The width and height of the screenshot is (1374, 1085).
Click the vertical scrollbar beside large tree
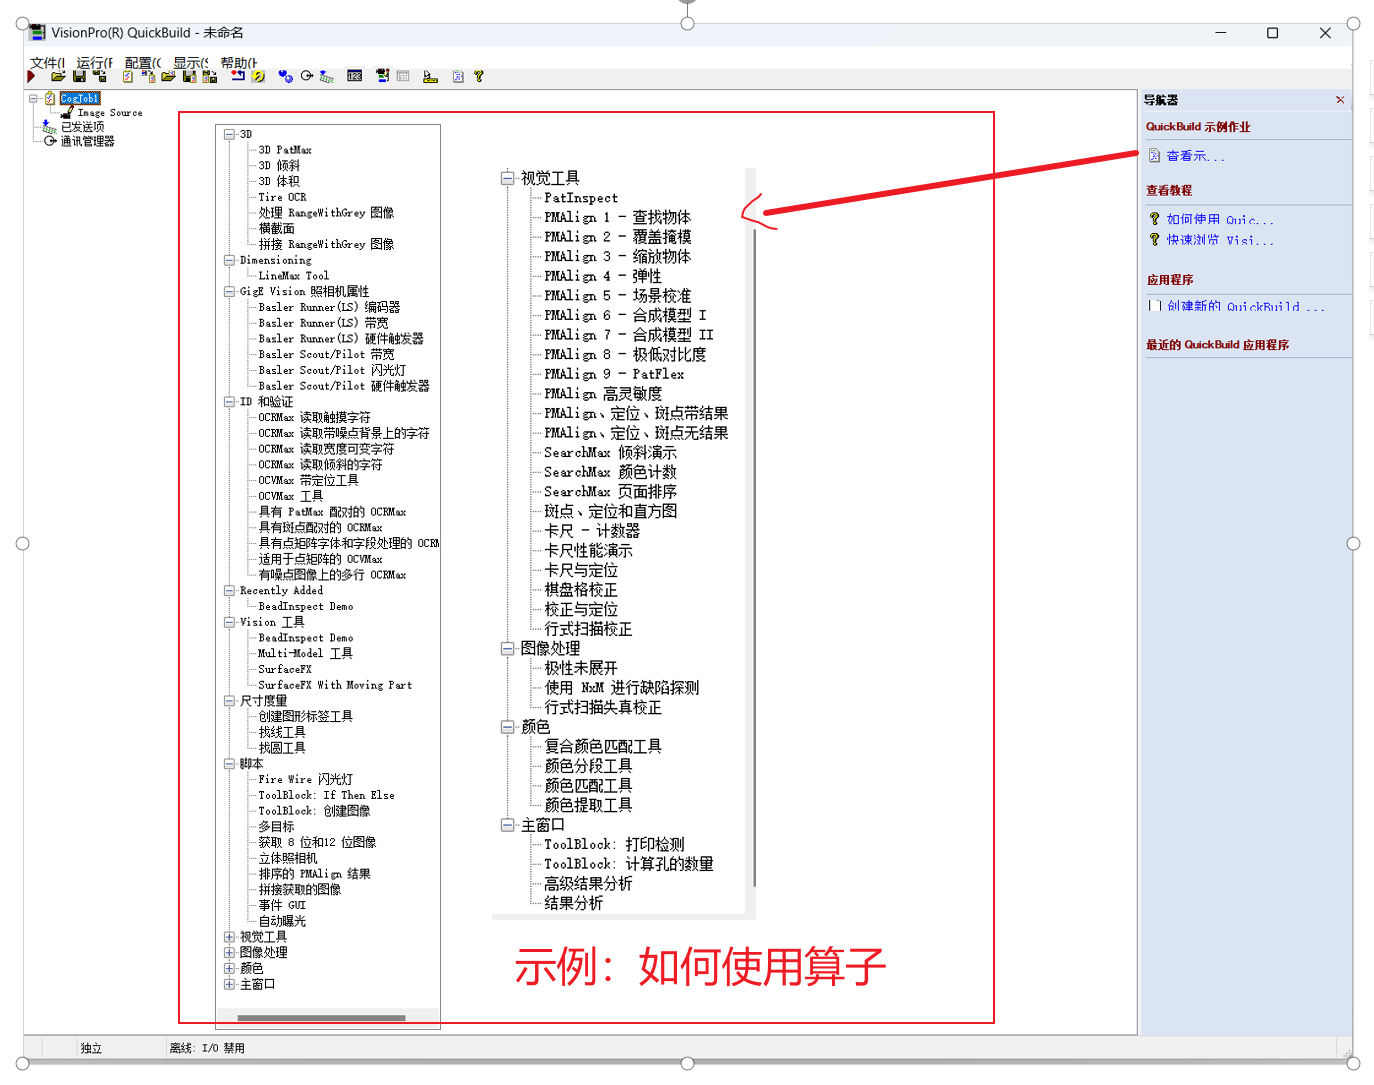coord(754,560)
